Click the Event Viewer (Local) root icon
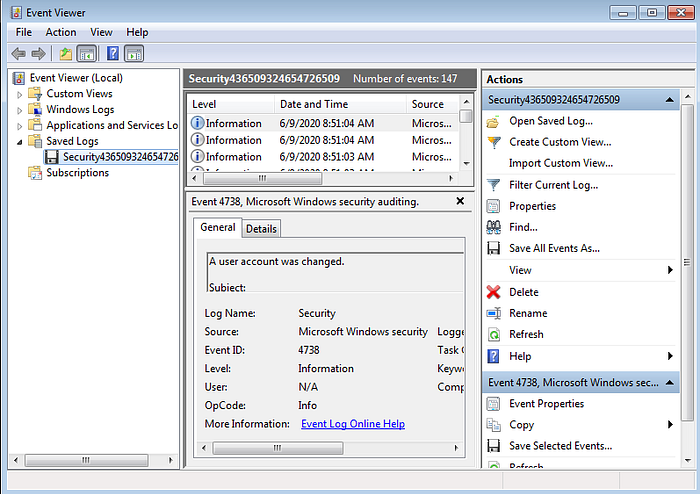 click(x=19, y=78)
